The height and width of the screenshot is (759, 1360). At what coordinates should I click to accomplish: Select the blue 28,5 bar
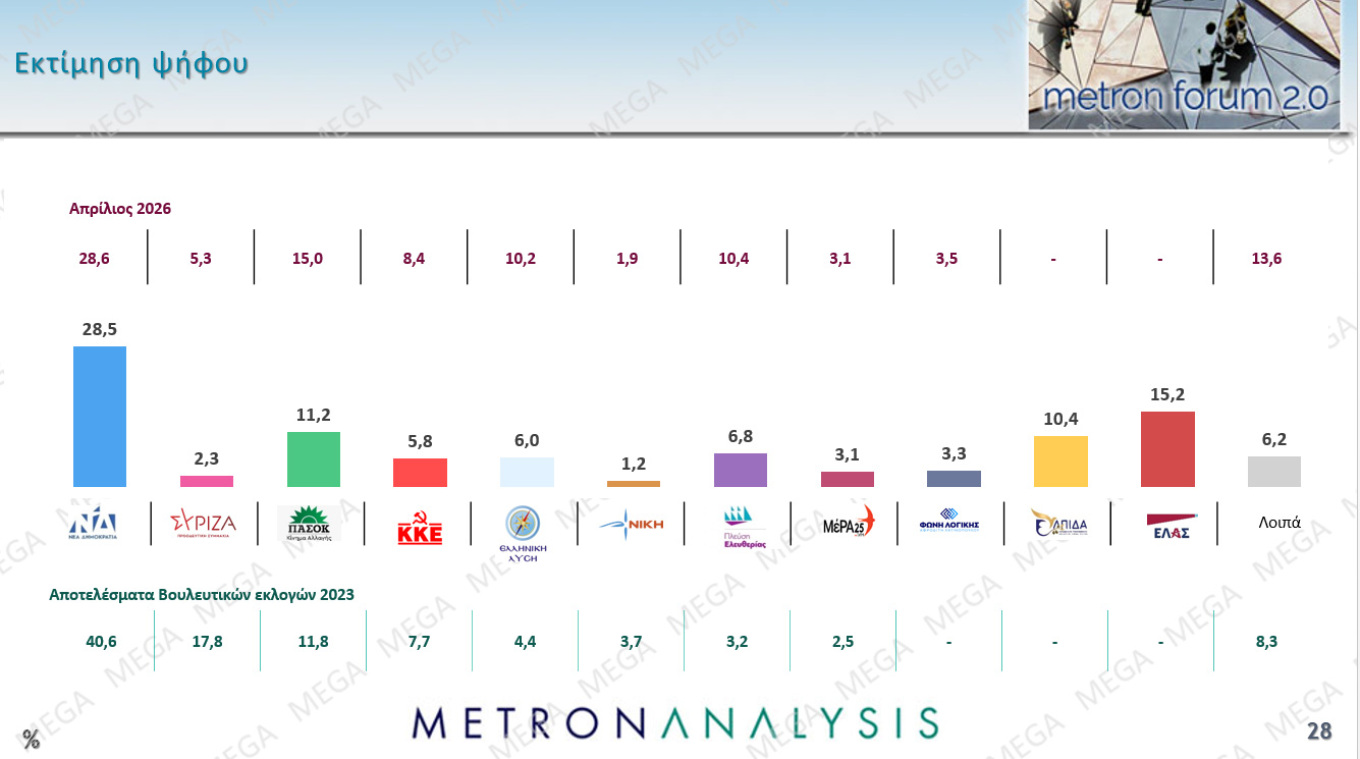(100, 416)
